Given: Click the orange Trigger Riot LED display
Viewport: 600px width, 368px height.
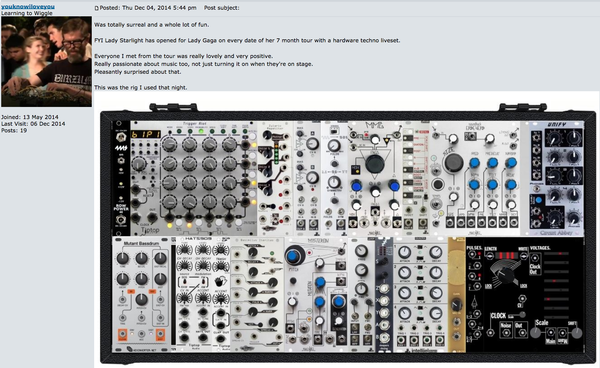Looking at the screenshot, I should (x=146, y=135).
